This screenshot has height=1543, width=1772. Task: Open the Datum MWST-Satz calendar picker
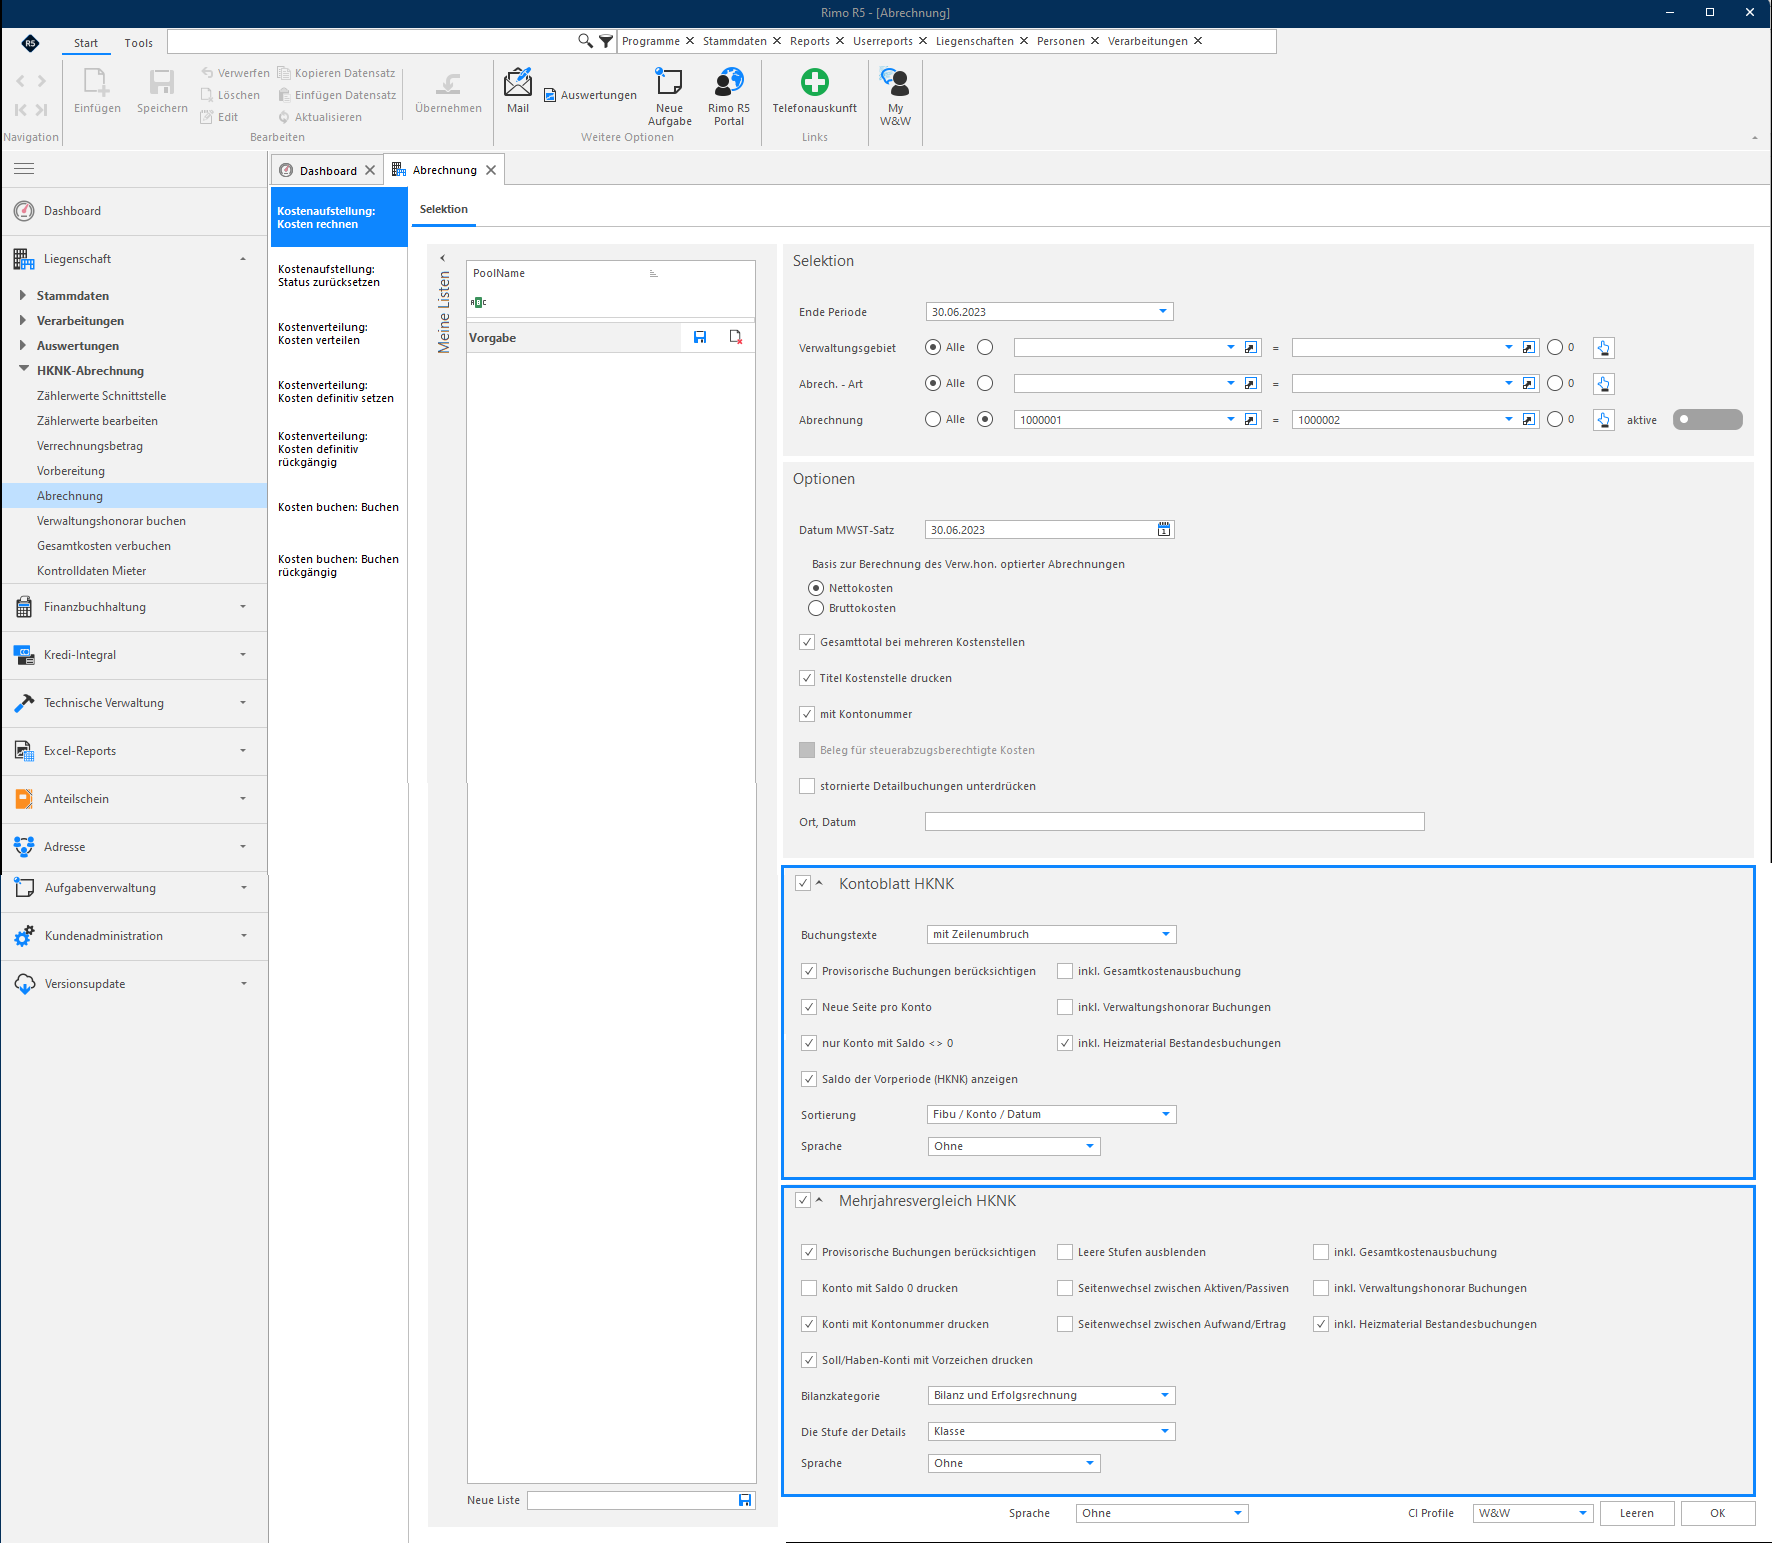pos(1164,530)
